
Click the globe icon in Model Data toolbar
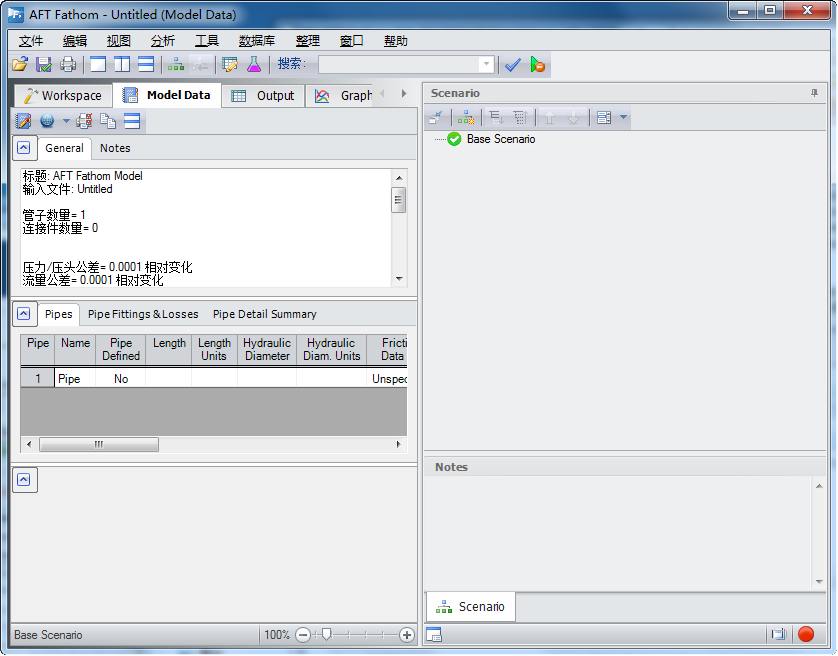tap(47, 121)
